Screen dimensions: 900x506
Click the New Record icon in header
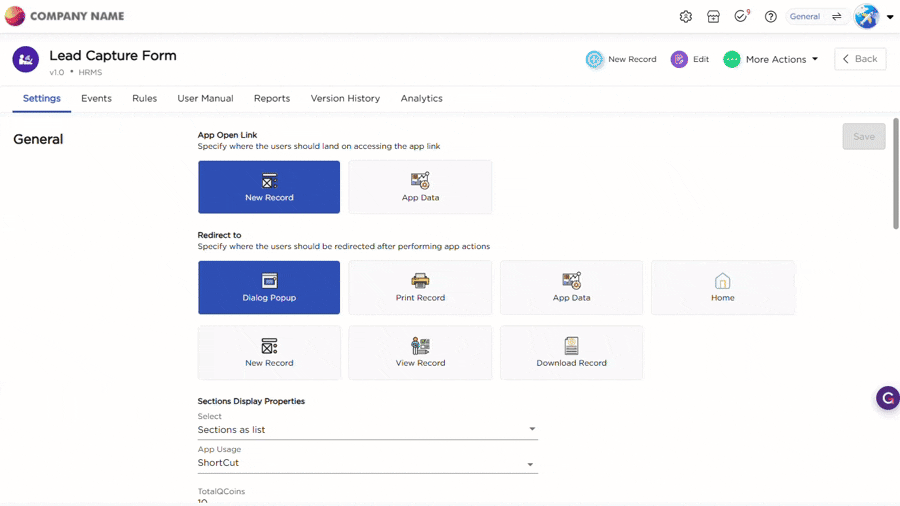click(595, 60)
